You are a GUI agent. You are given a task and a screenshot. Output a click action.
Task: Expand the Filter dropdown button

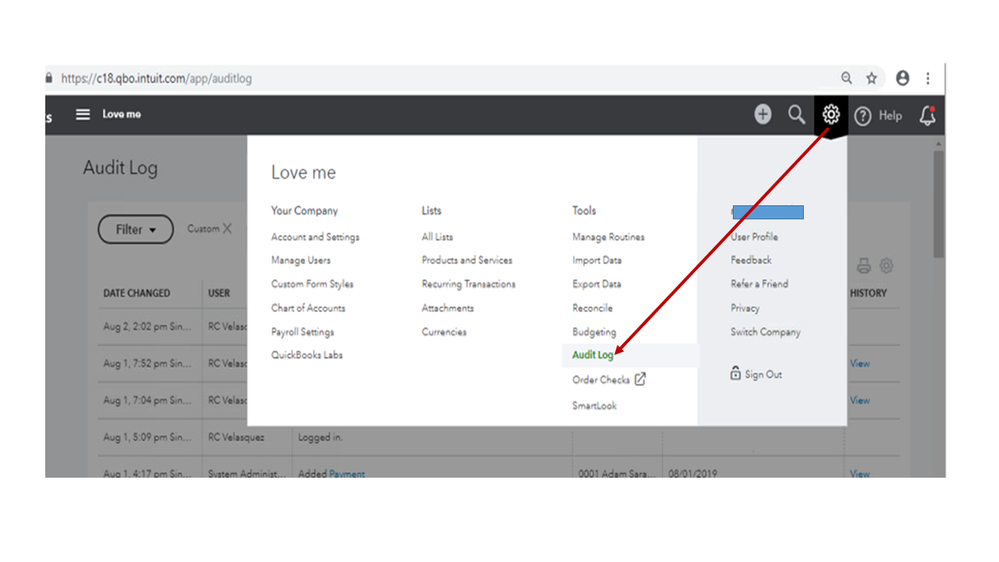(x=135, y=229)
